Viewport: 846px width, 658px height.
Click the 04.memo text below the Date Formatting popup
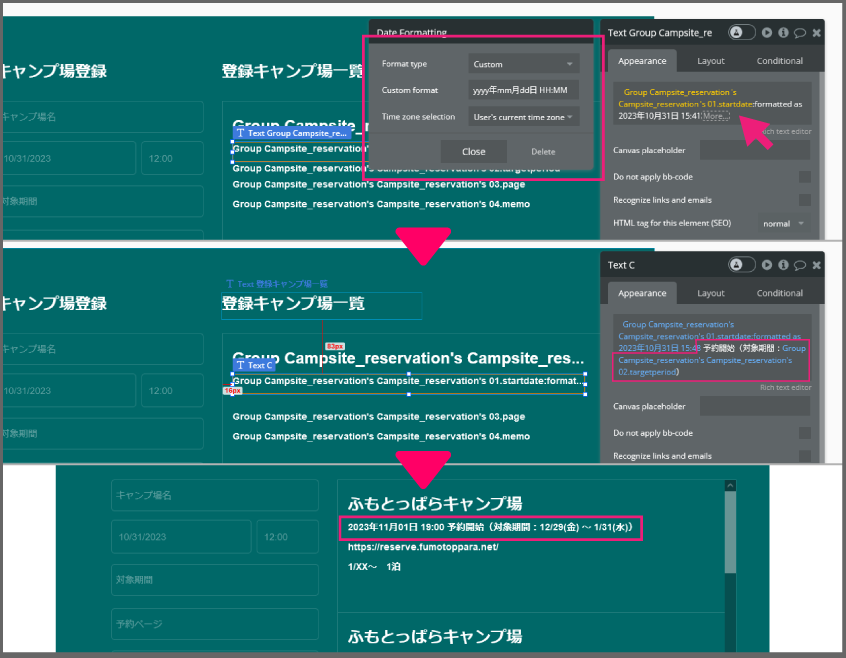381,204
